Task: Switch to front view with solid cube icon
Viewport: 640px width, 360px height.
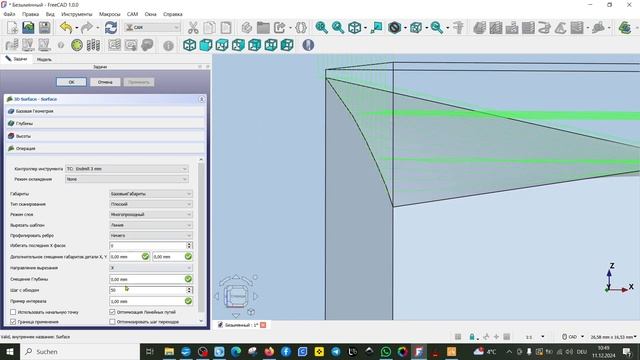Action: point(206,45)
